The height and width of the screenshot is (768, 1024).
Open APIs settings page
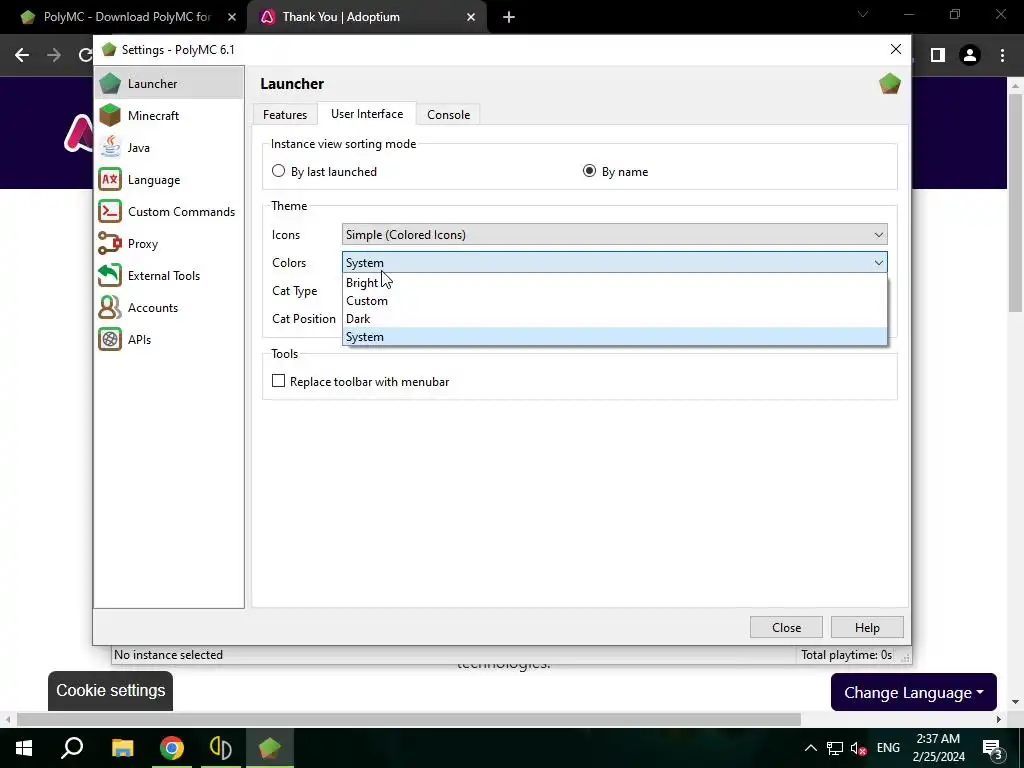pyautogui.click(x=169, y=340)
